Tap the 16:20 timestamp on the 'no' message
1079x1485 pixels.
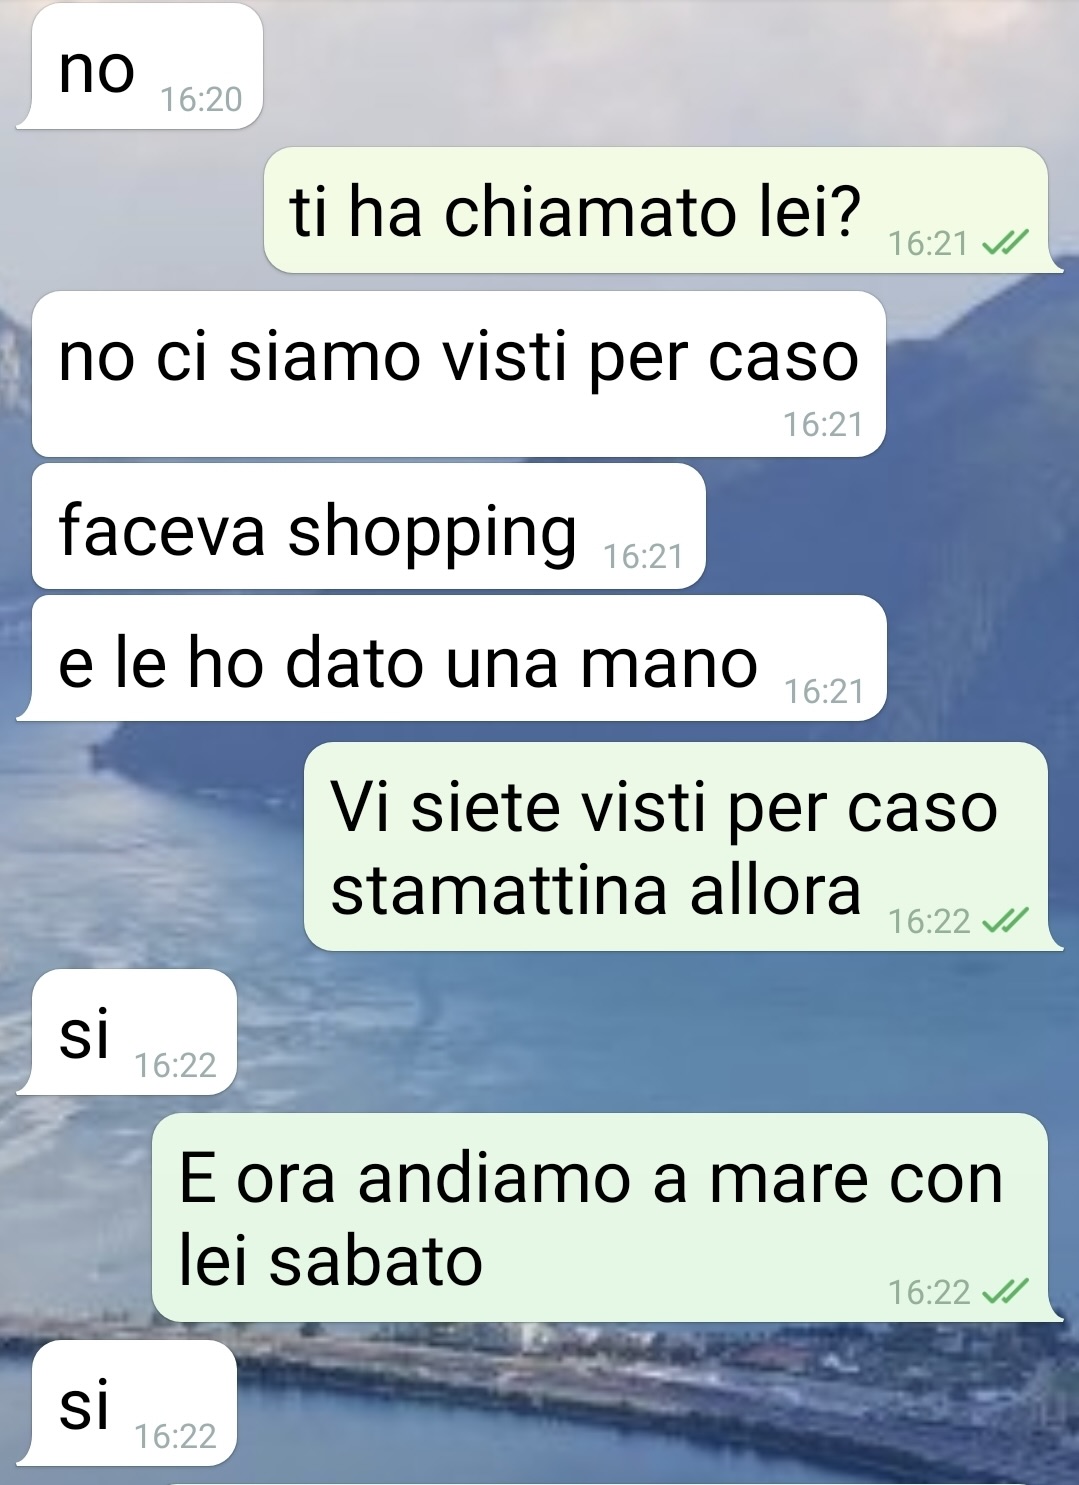tap(201, 99)
